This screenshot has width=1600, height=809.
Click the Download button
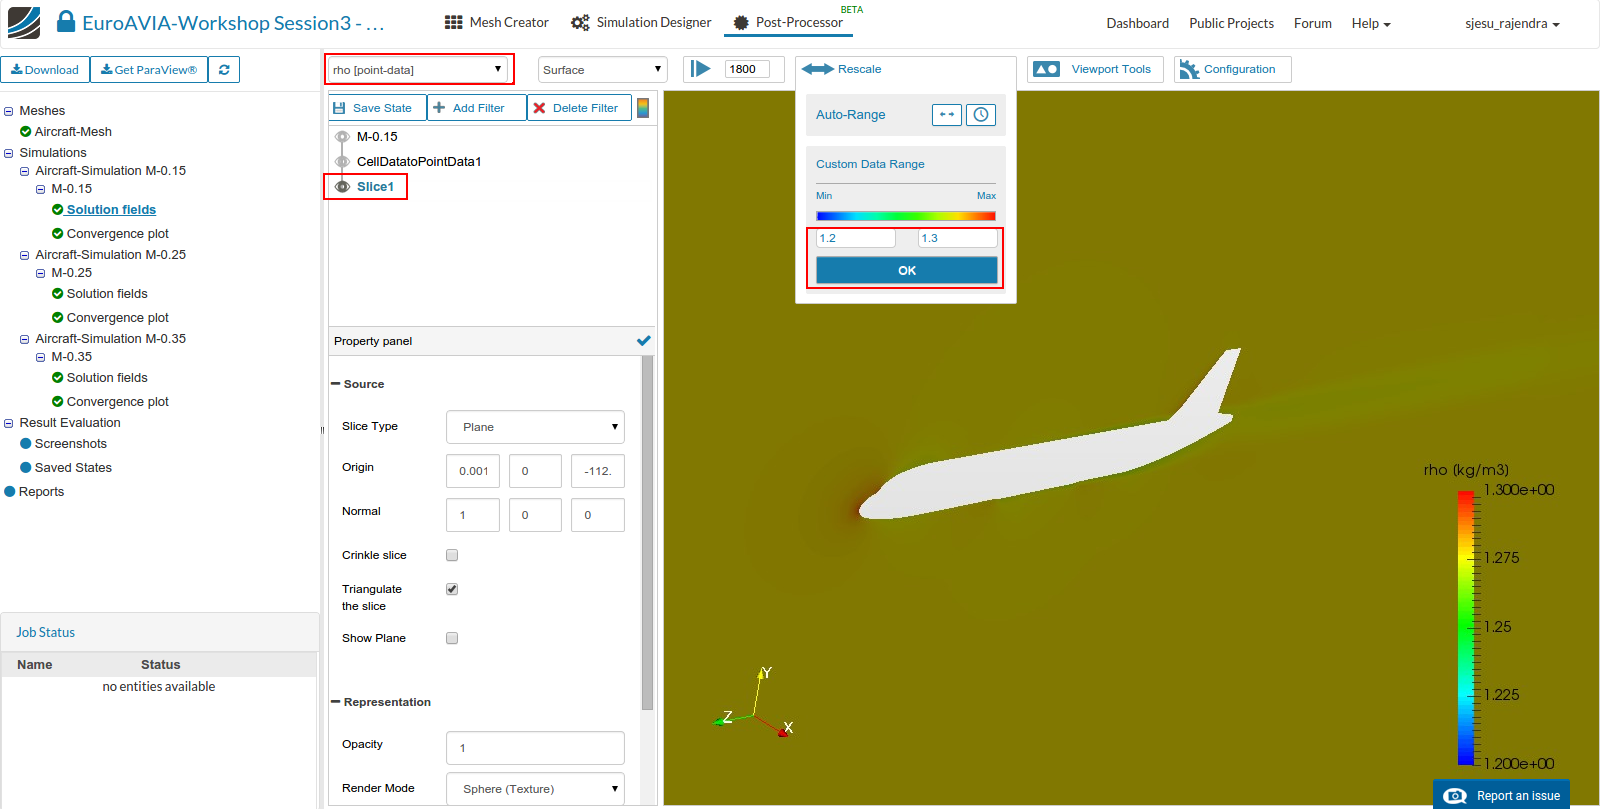[45, 70]
